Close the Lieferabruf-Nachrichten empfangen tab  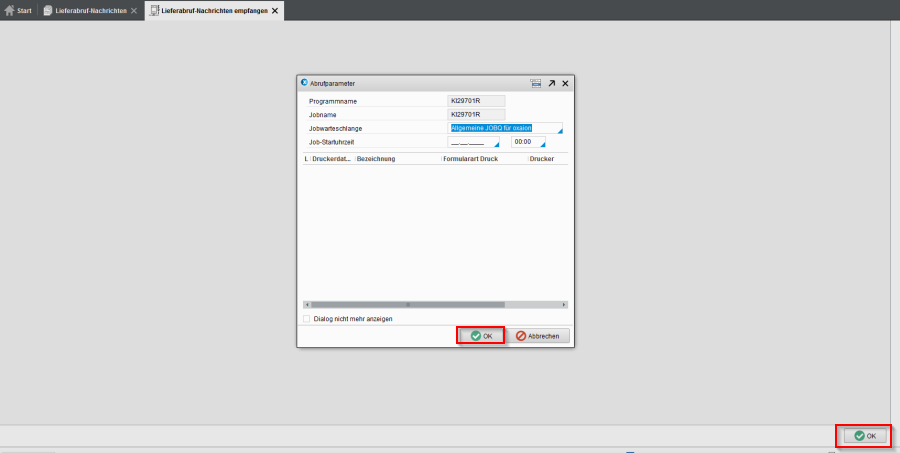(x=276, y=10)
